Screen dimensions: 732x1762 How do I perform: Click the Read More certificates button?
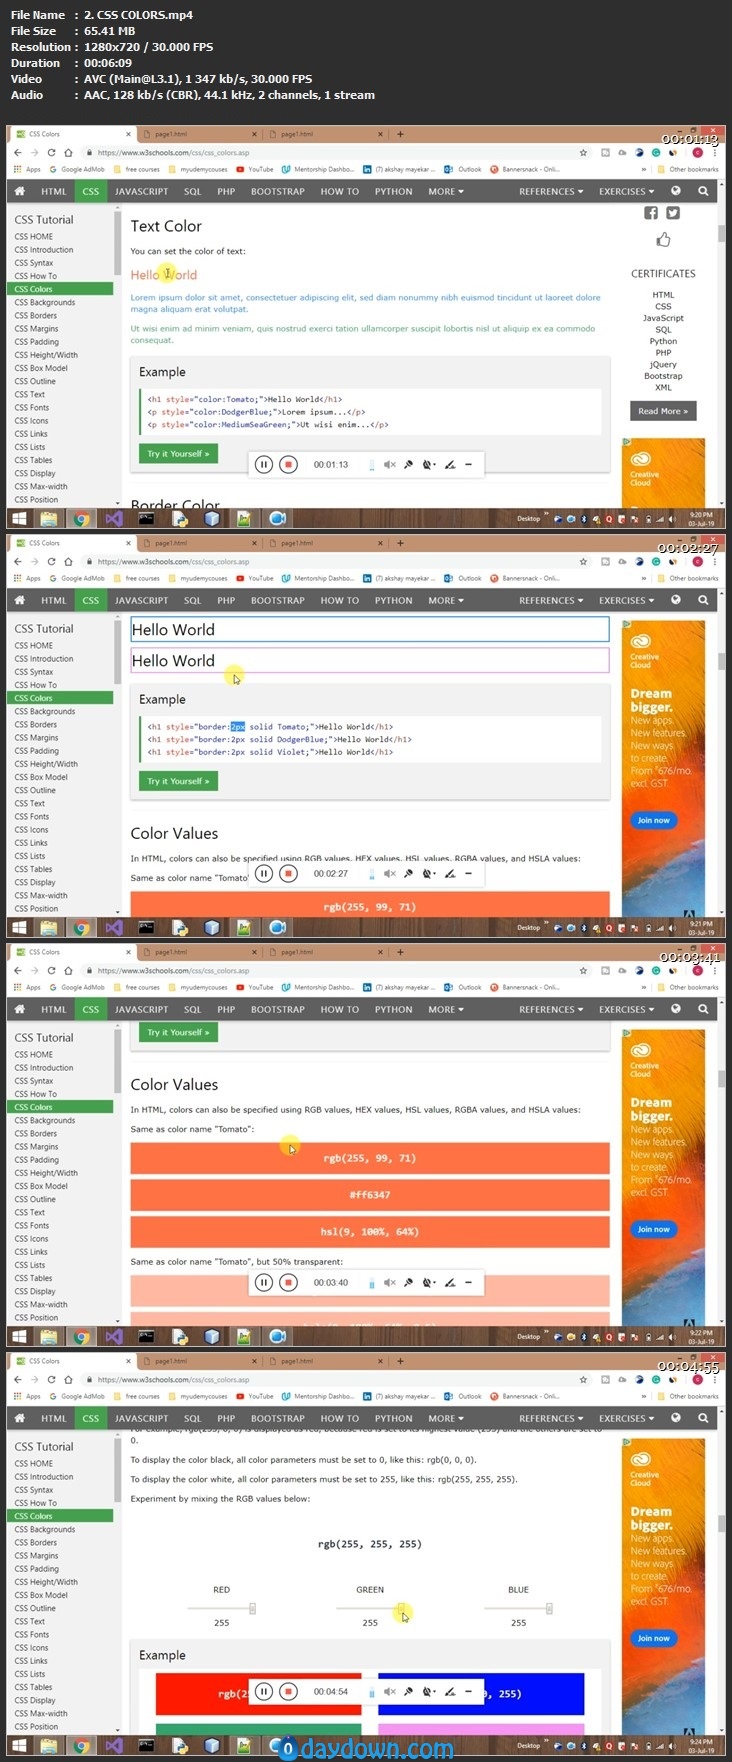663,411
